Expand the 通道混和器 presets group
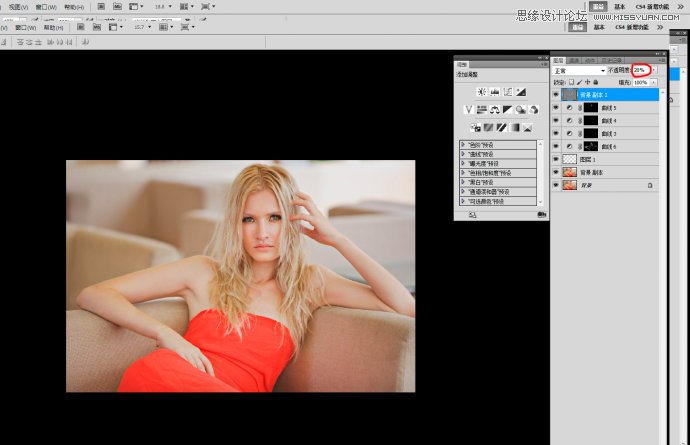 [x=463, y=192]
